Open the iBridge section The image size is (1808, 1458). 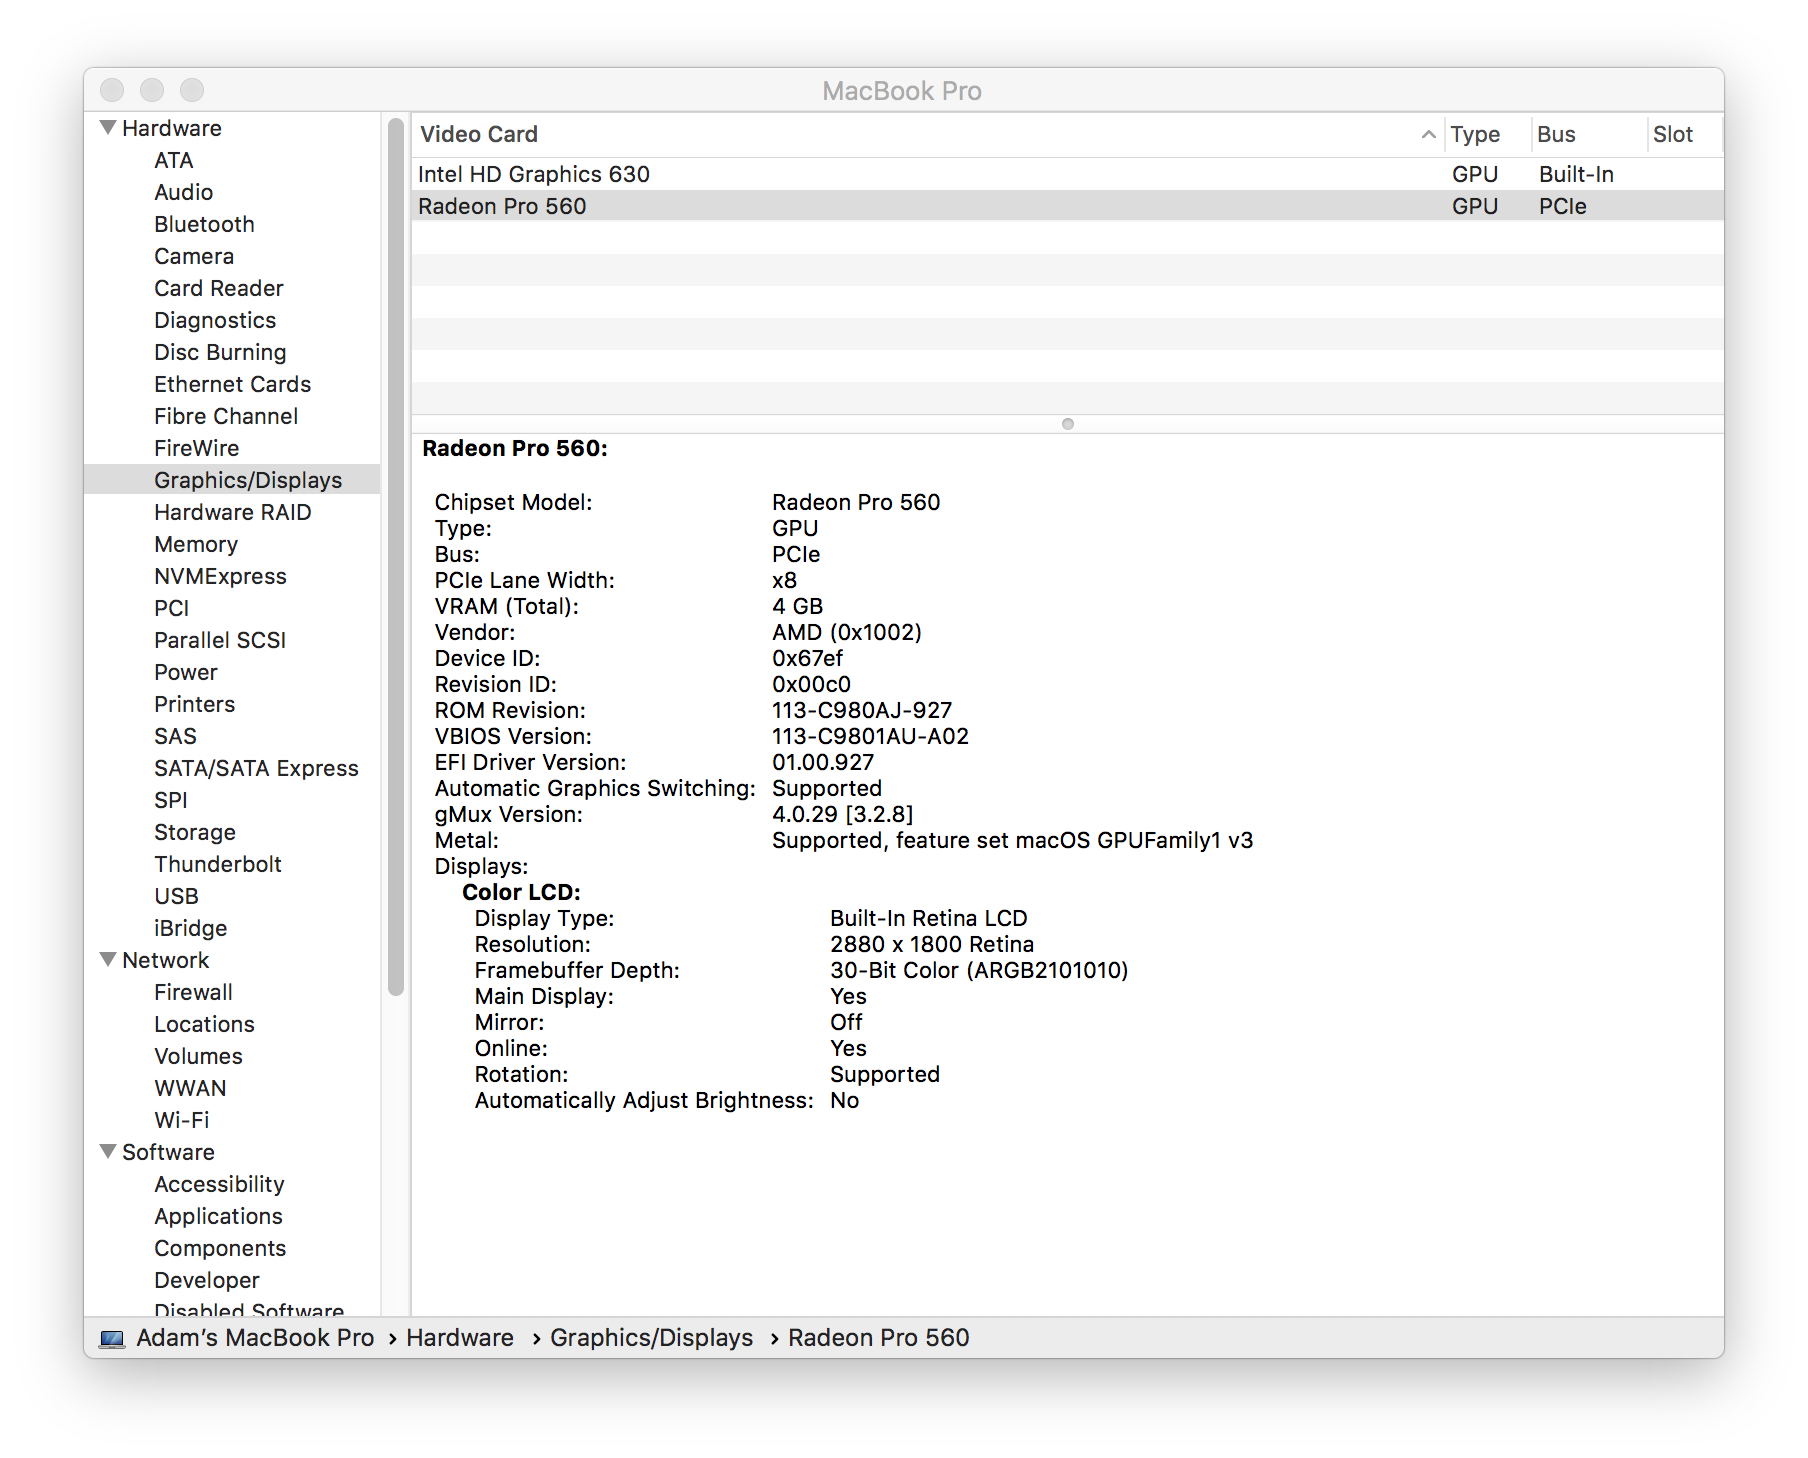[191, 928]
